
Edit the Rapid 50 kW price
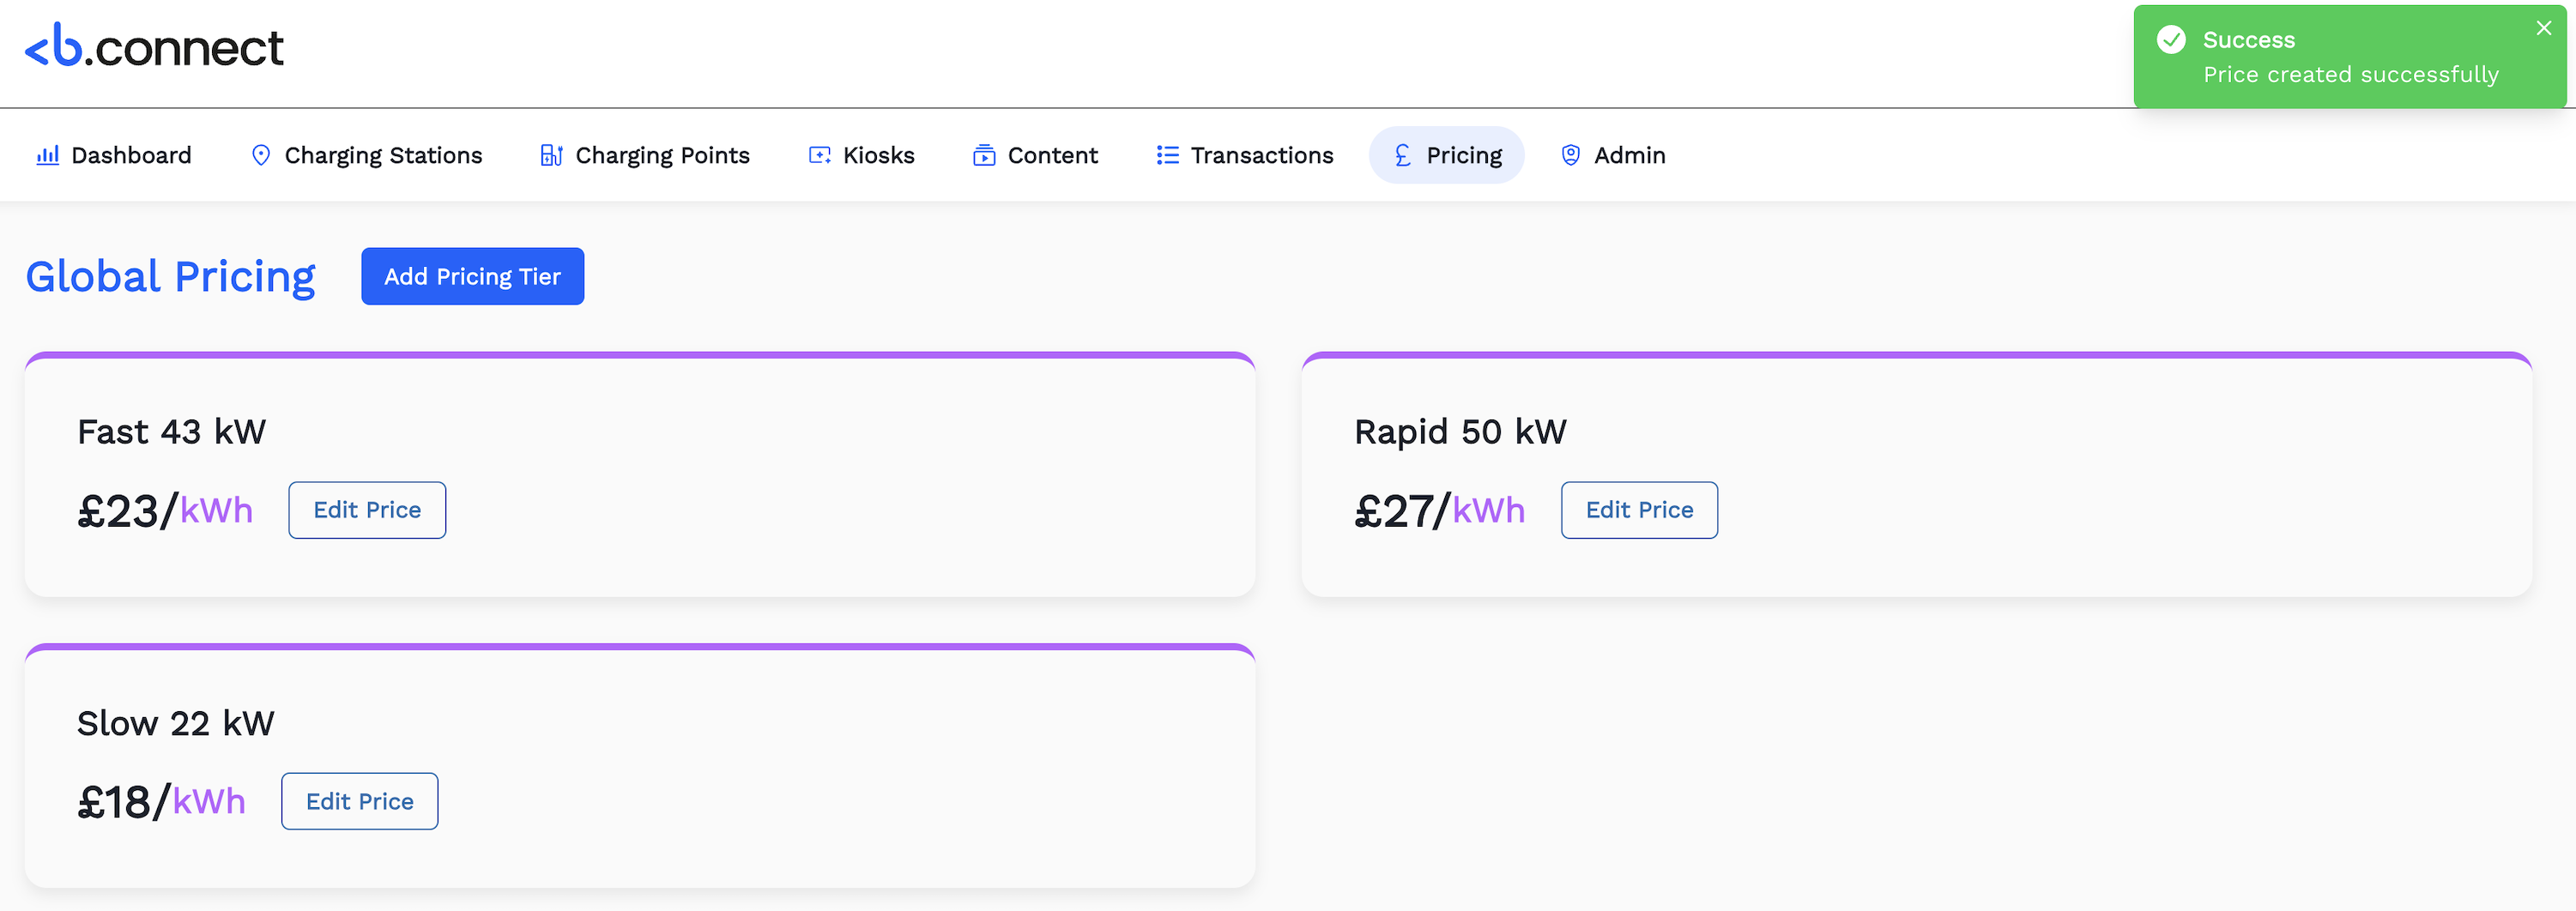click(x=1638, y=510)
